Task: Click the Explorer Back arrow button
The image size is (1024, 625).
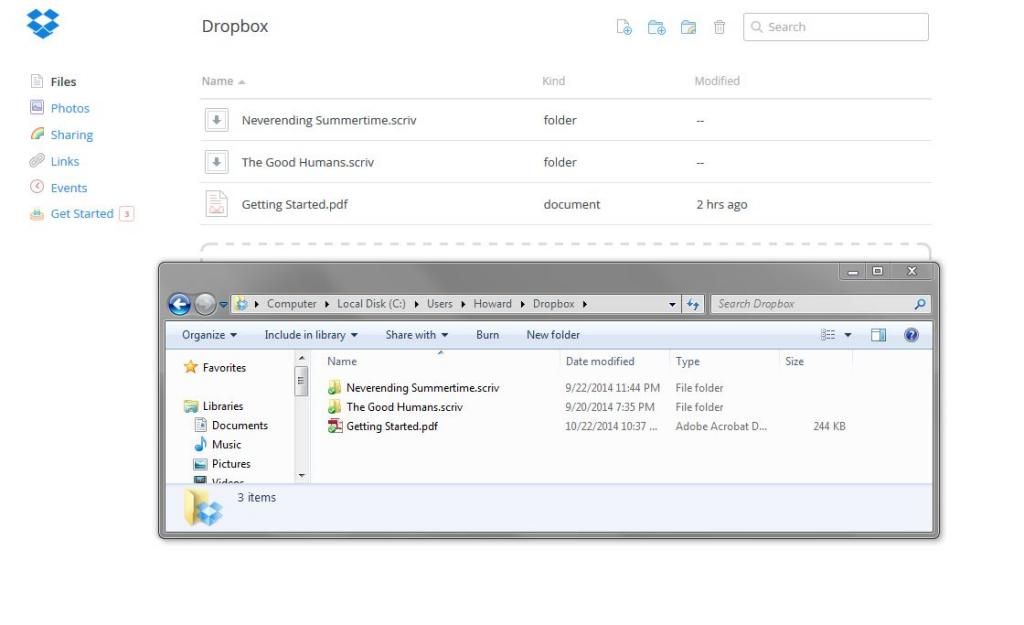Action: pyautogui.click(x=180, y=304)
